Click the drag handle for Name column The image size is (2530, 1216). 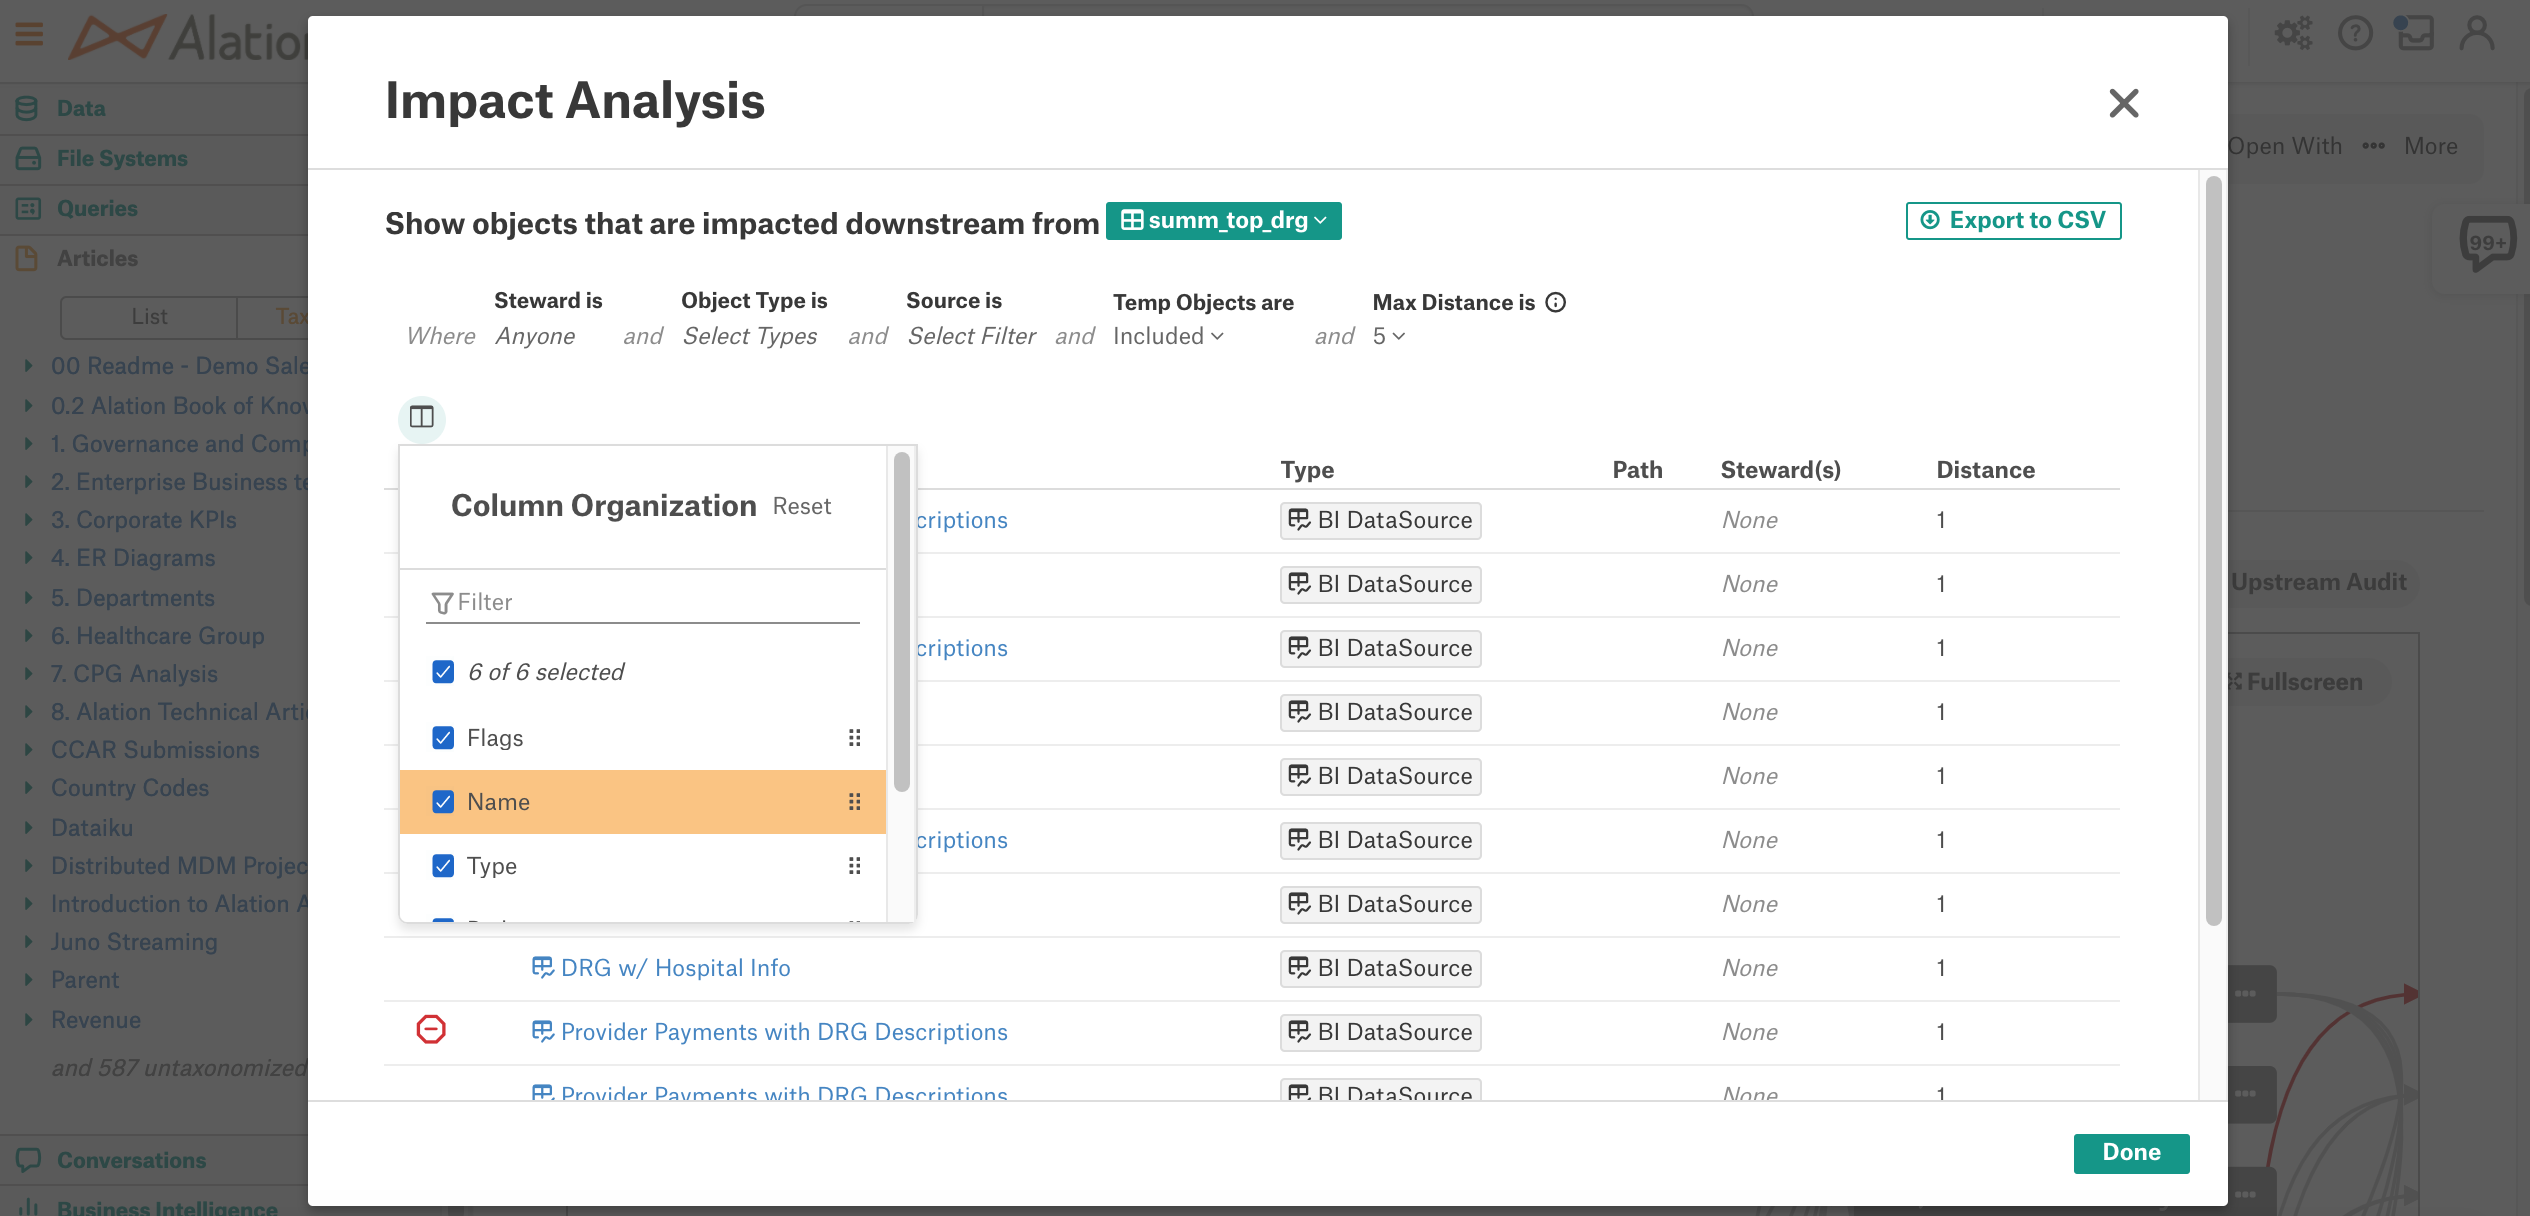[x=854, y=802]
